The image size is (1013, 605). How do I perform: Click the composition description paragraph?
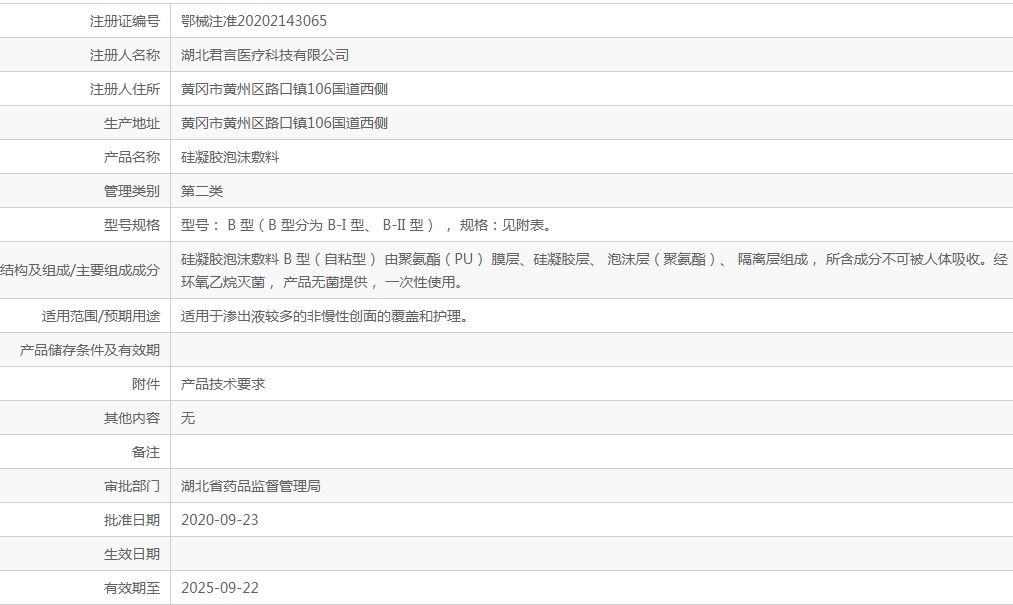594,270
